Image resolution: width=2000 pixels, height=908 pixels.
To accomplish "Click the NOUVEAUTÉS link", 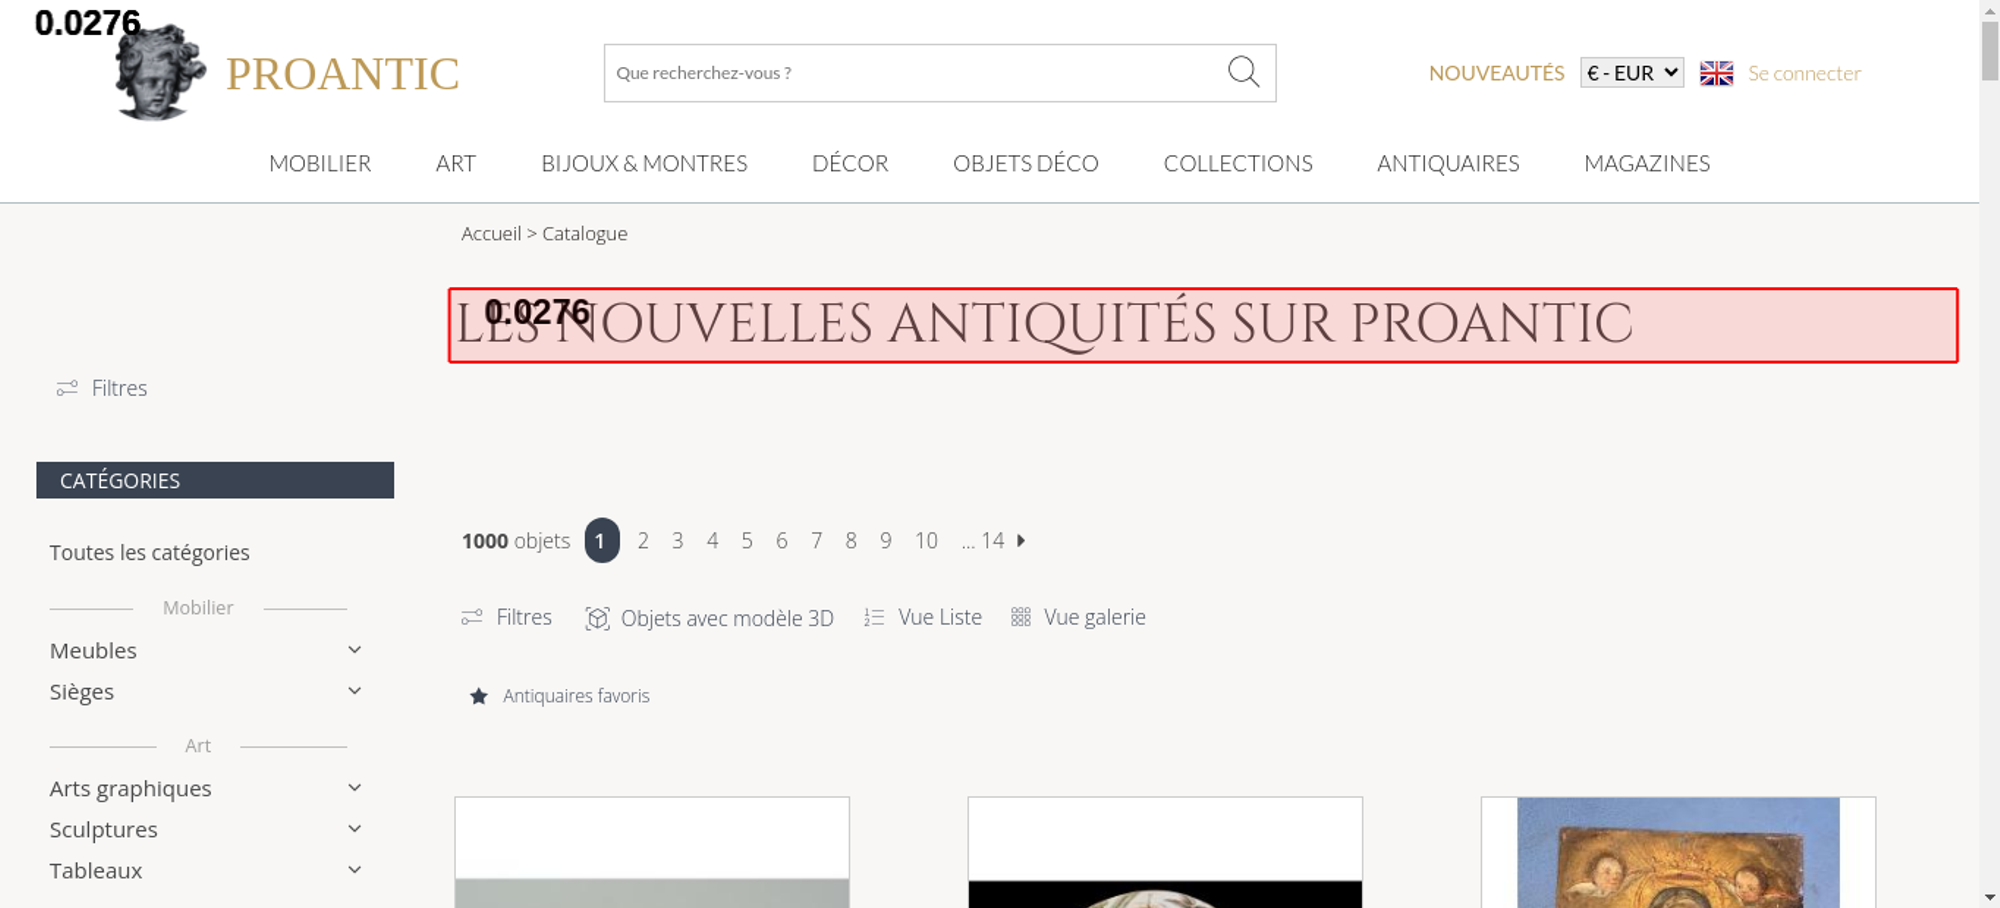I will click(1496, 73).
